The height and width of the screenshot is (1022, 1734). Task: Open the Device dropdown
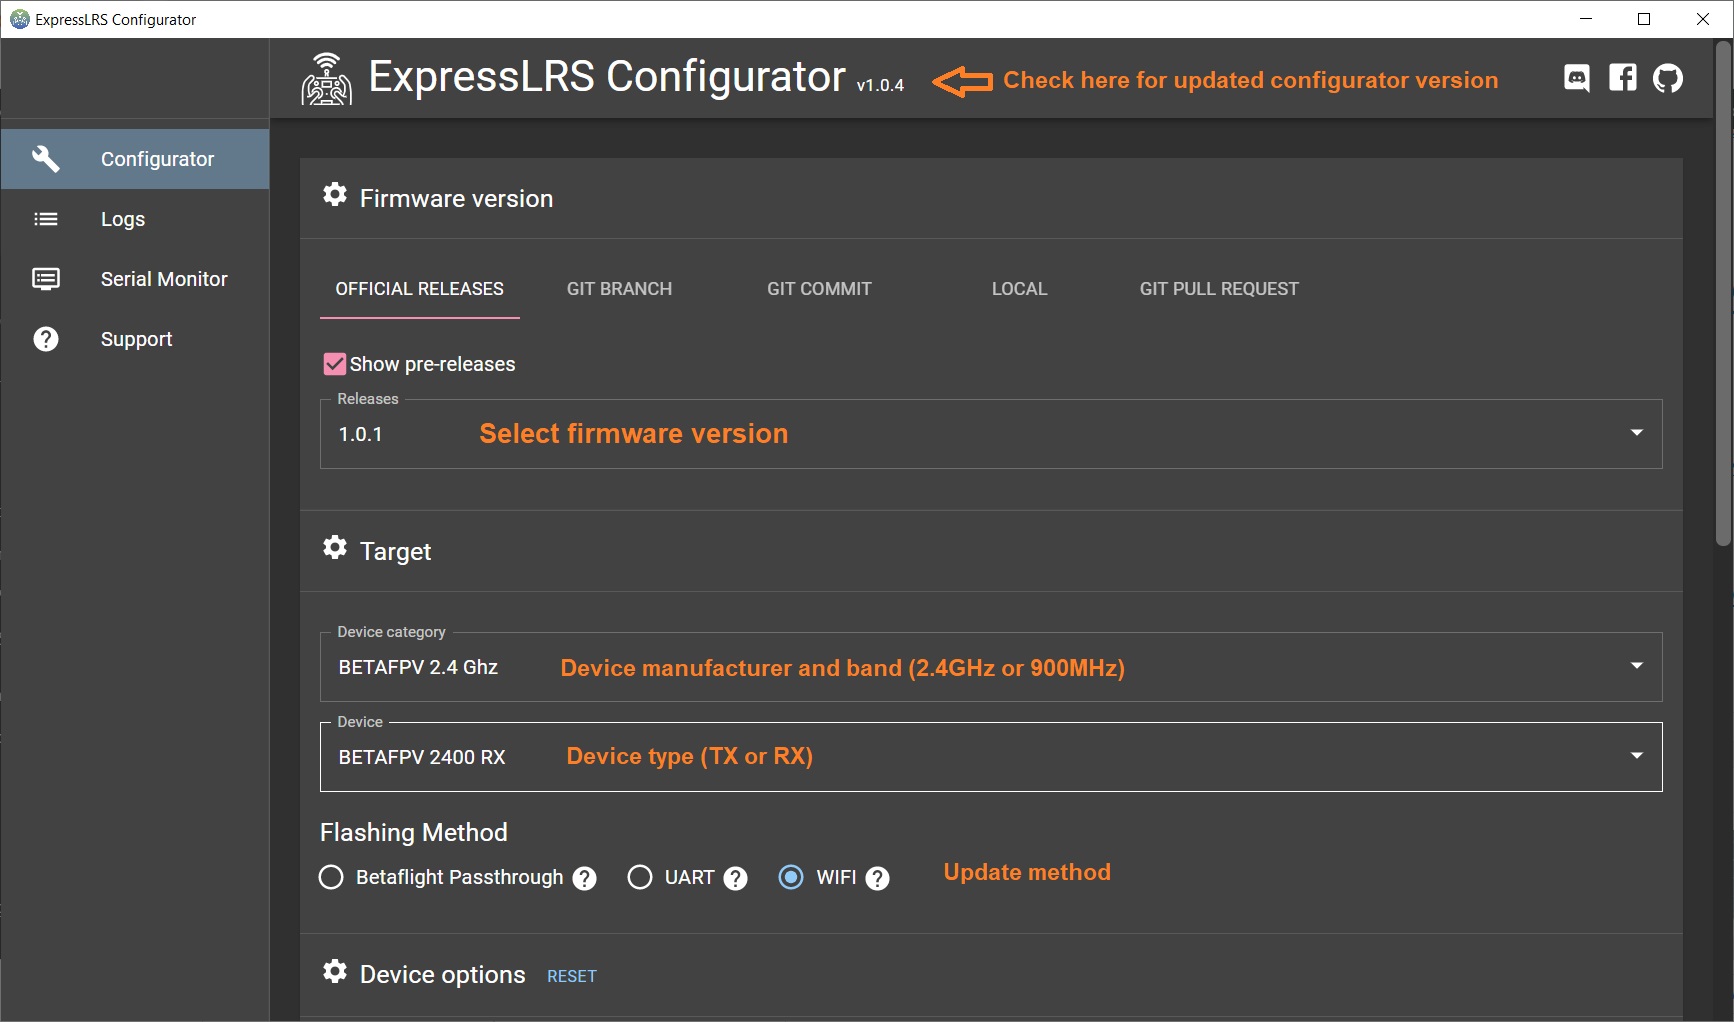point(991,757)
